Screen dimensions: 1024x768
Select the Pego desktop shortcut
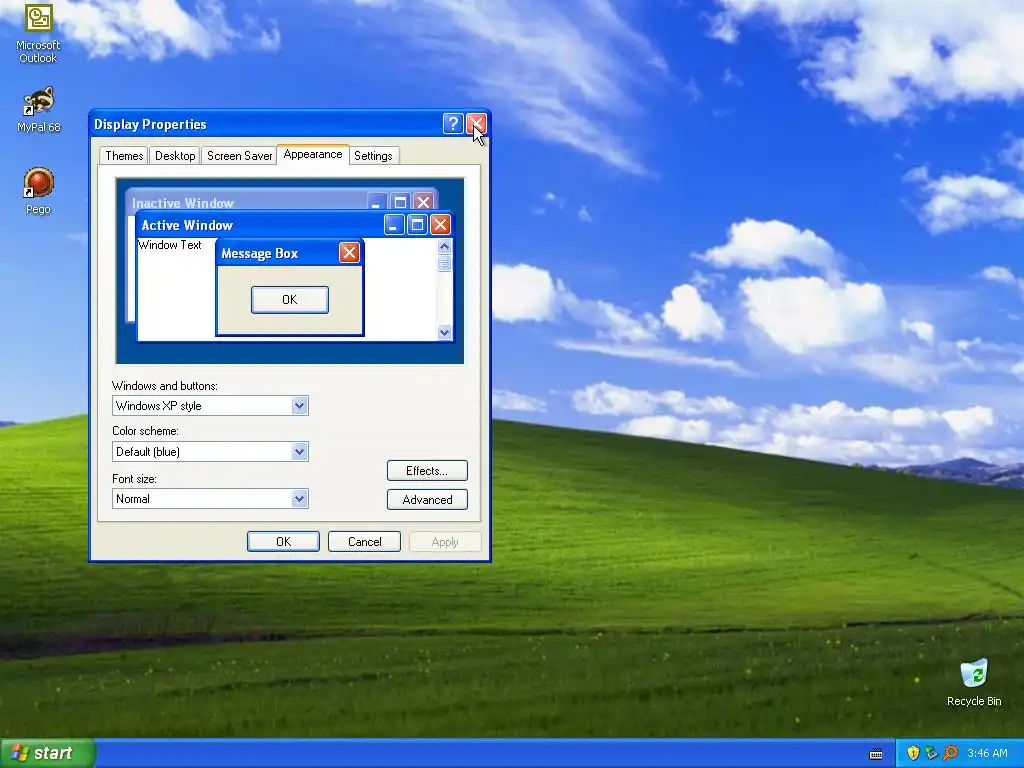(39, 191)
